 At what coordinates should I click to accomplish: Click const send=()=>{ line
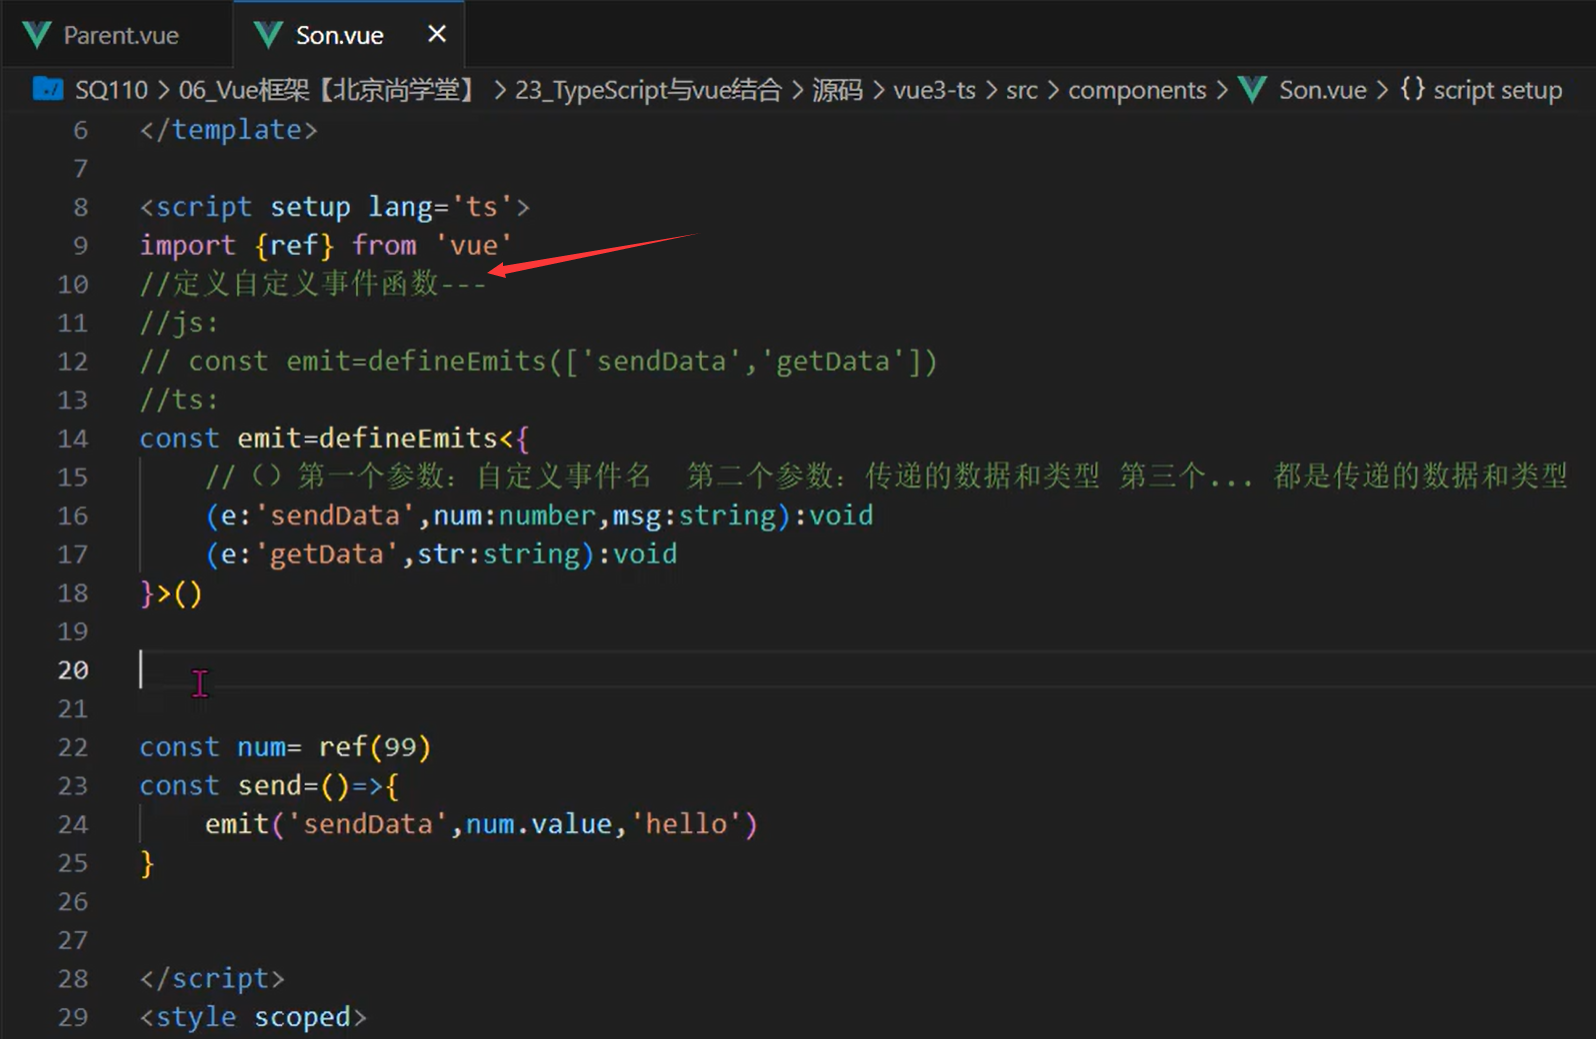269,786
